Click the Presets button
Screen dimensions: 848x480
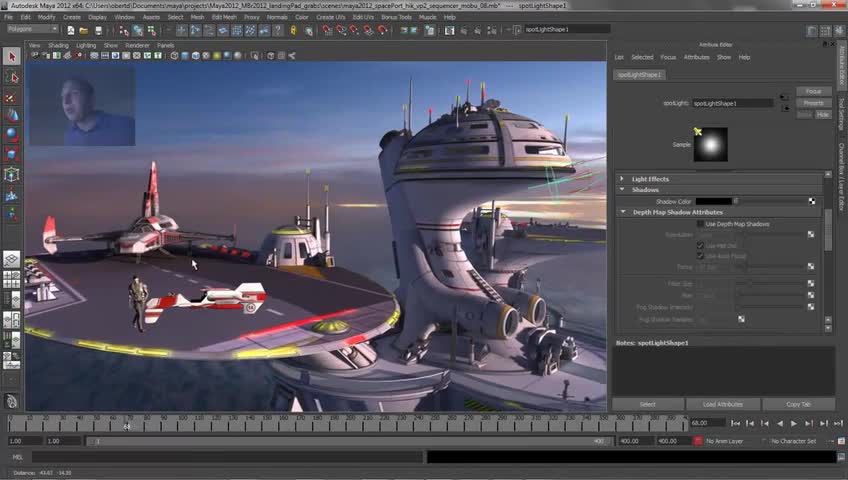pyautogui.click(x=813, y=103)
